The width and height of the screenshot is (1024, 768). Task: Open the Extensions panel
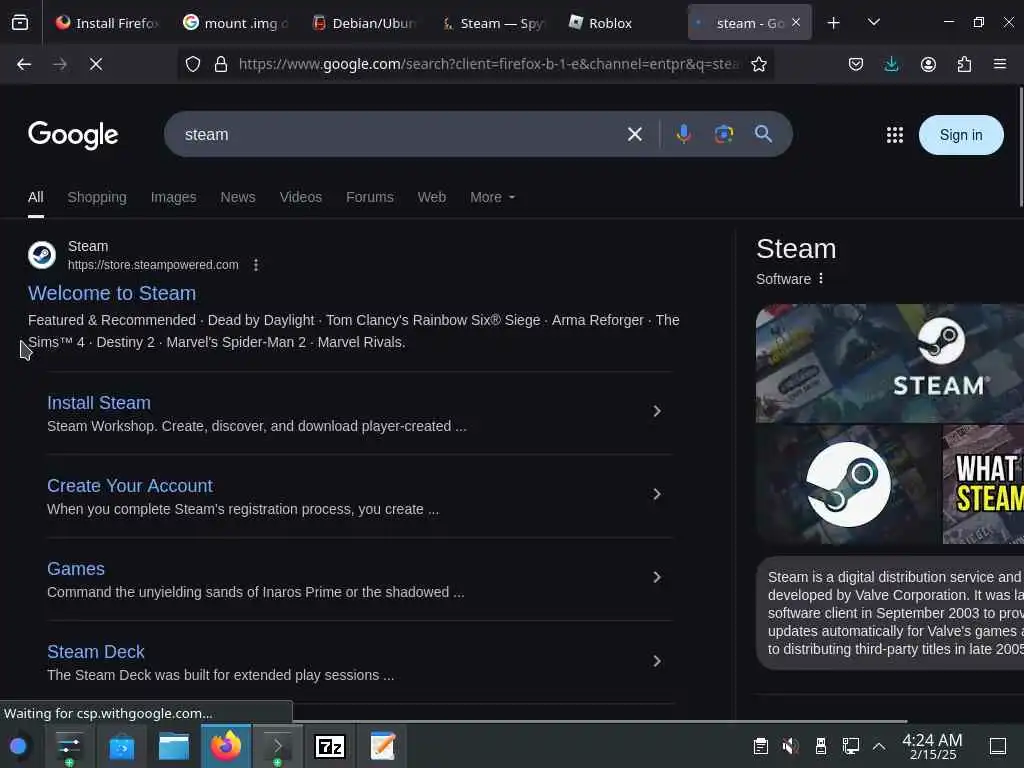click(x=965, y=64)
